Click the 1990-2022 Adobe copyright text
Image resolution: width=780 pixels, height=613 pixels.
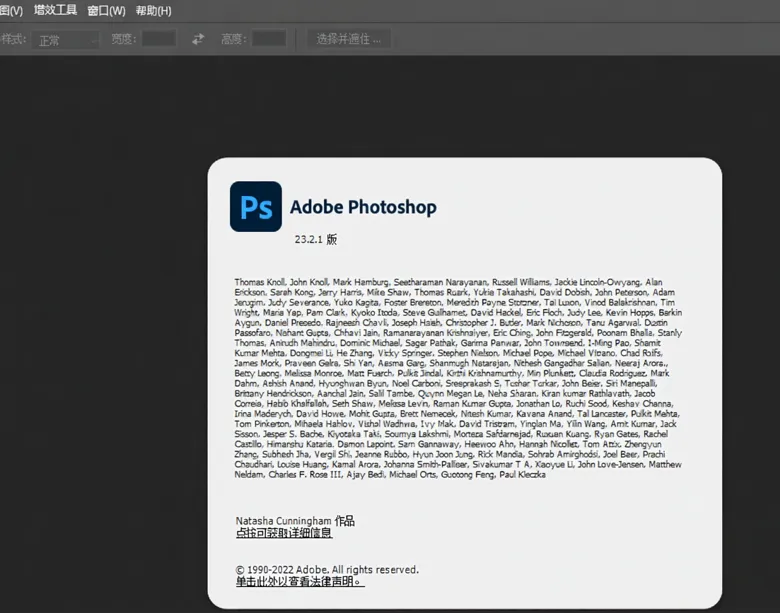(327, 569)
